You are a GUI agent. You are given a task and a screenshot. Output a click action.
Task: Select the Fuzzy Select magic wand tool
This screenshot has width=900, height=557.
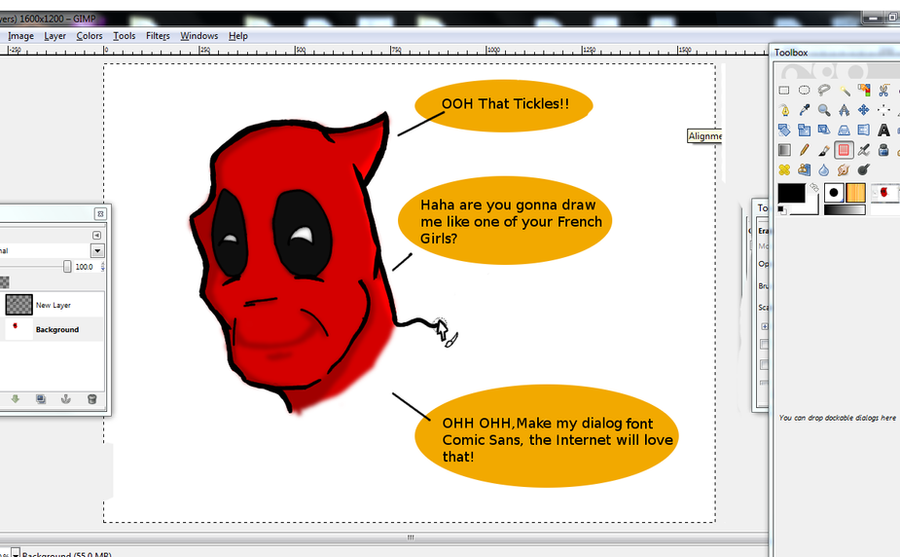pyautogui.click(x=844, y=90)
